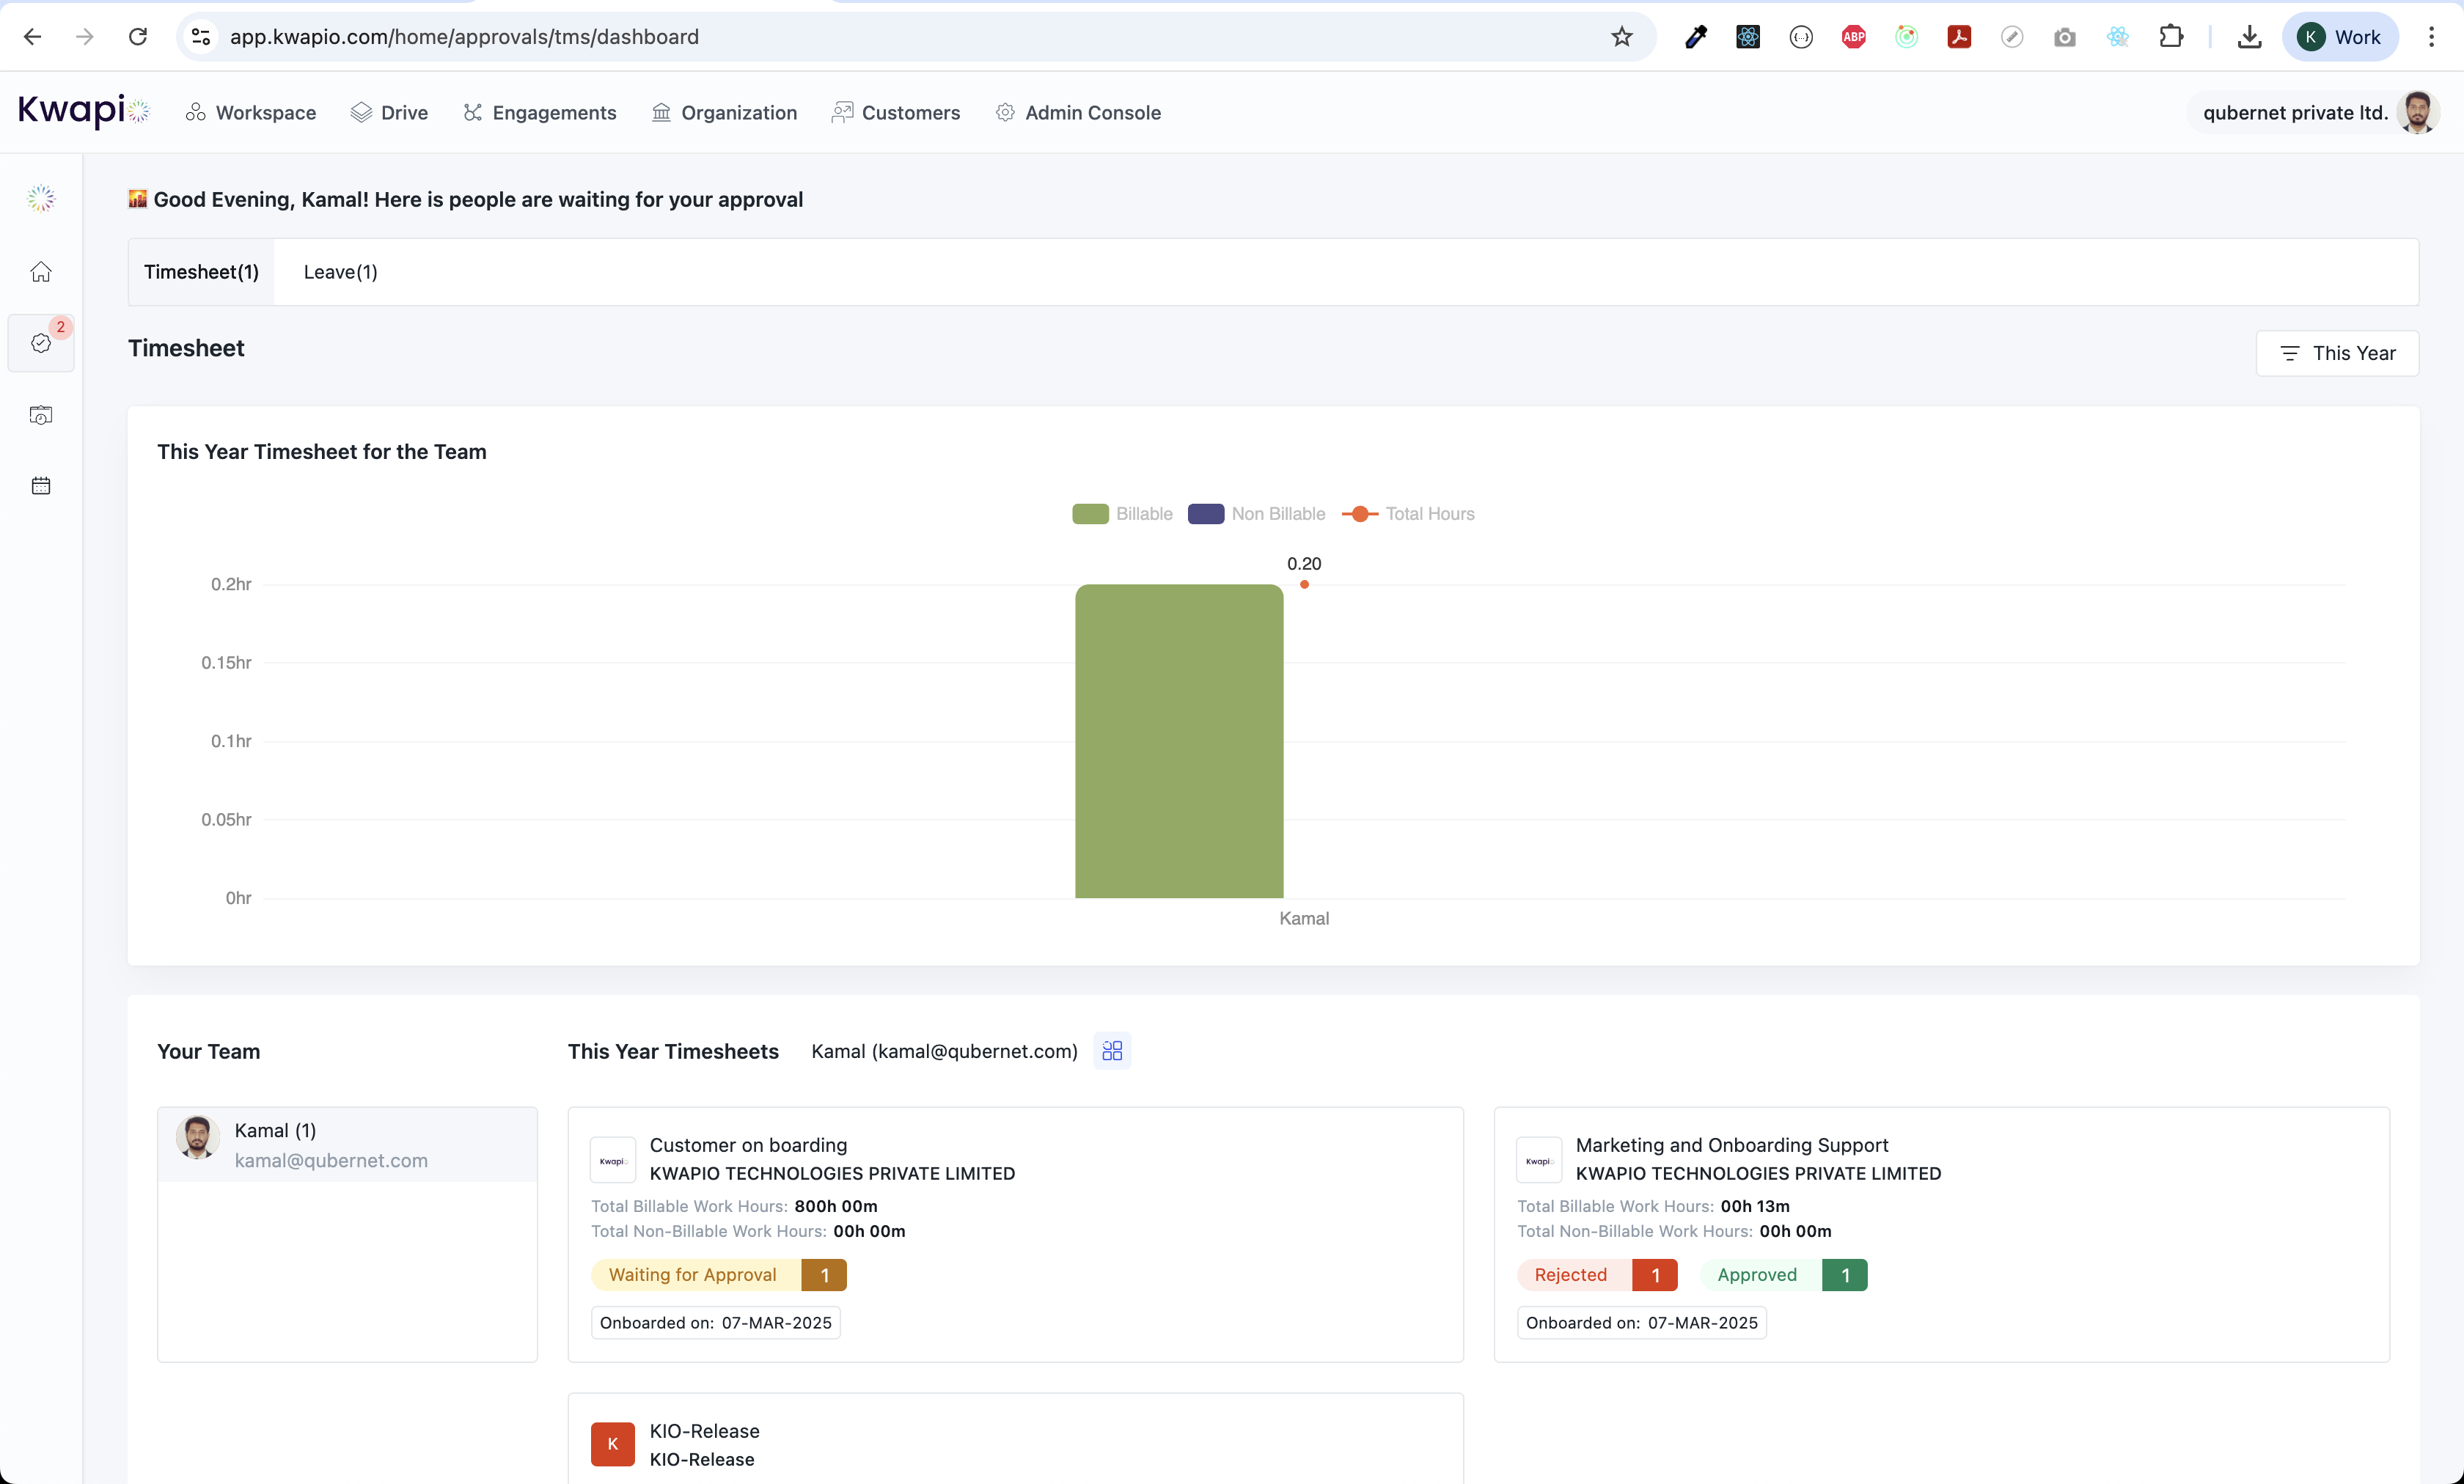Click the home icon in the sidebar
This screenshot has width=2464, height=1484.
pyautogui.click(x=41, y=272)
